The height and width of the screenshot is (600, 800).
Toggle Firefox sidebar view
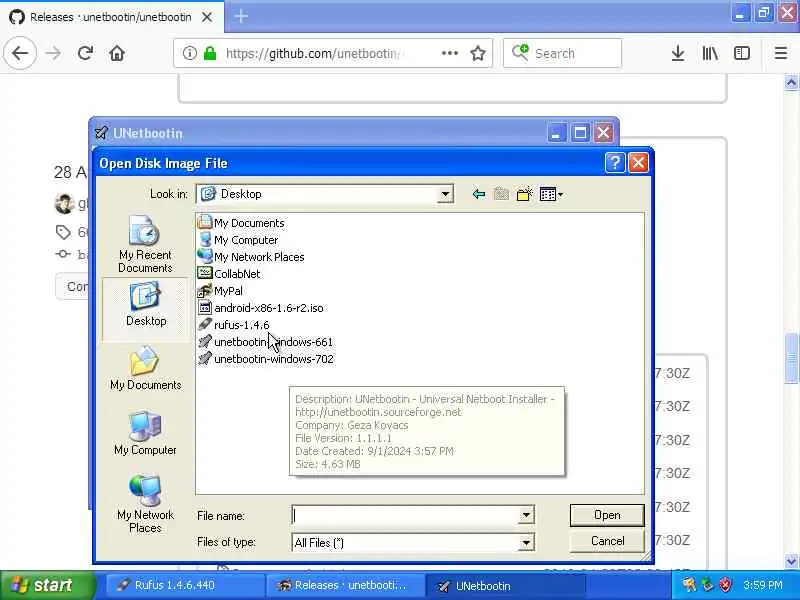pos(742,53)
